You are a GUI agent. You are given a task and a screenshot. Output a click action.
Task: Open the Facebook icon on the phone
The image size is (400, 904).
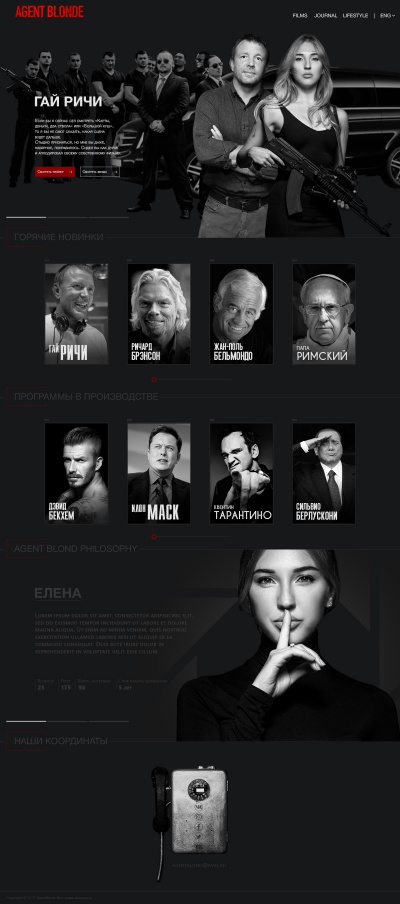[x=199, y=827]
